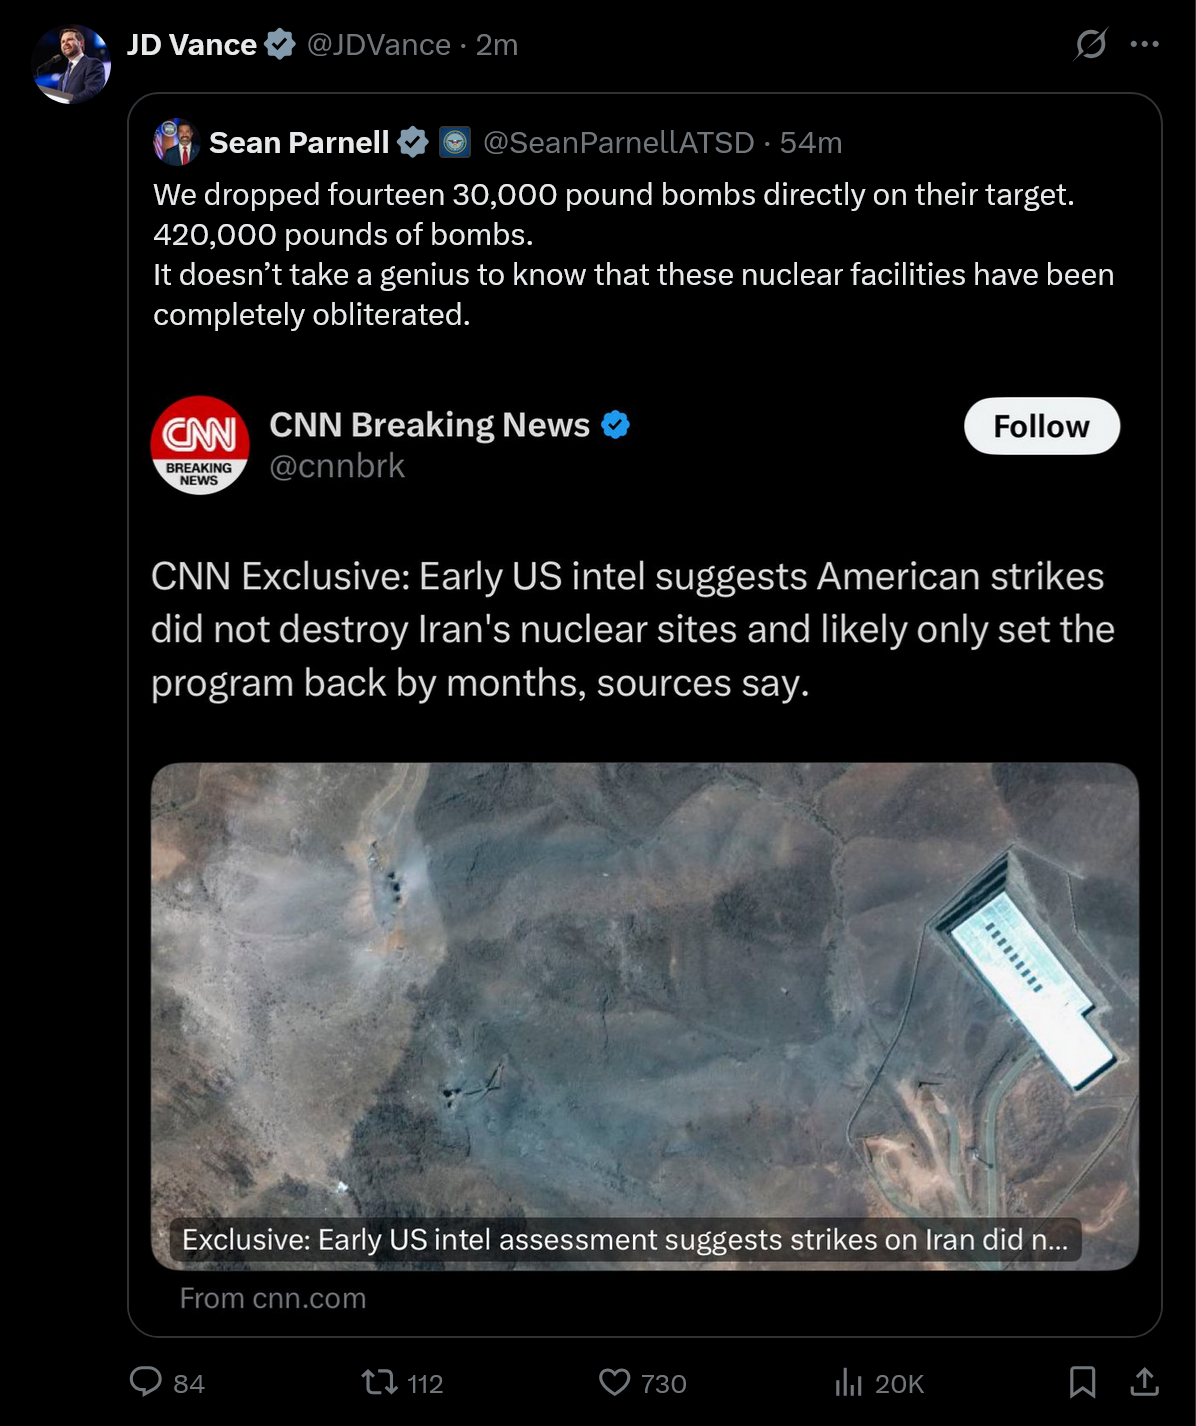Open JD Vance profile avatar
The width and height of the screenshot is (1196, 1426).
71,64
